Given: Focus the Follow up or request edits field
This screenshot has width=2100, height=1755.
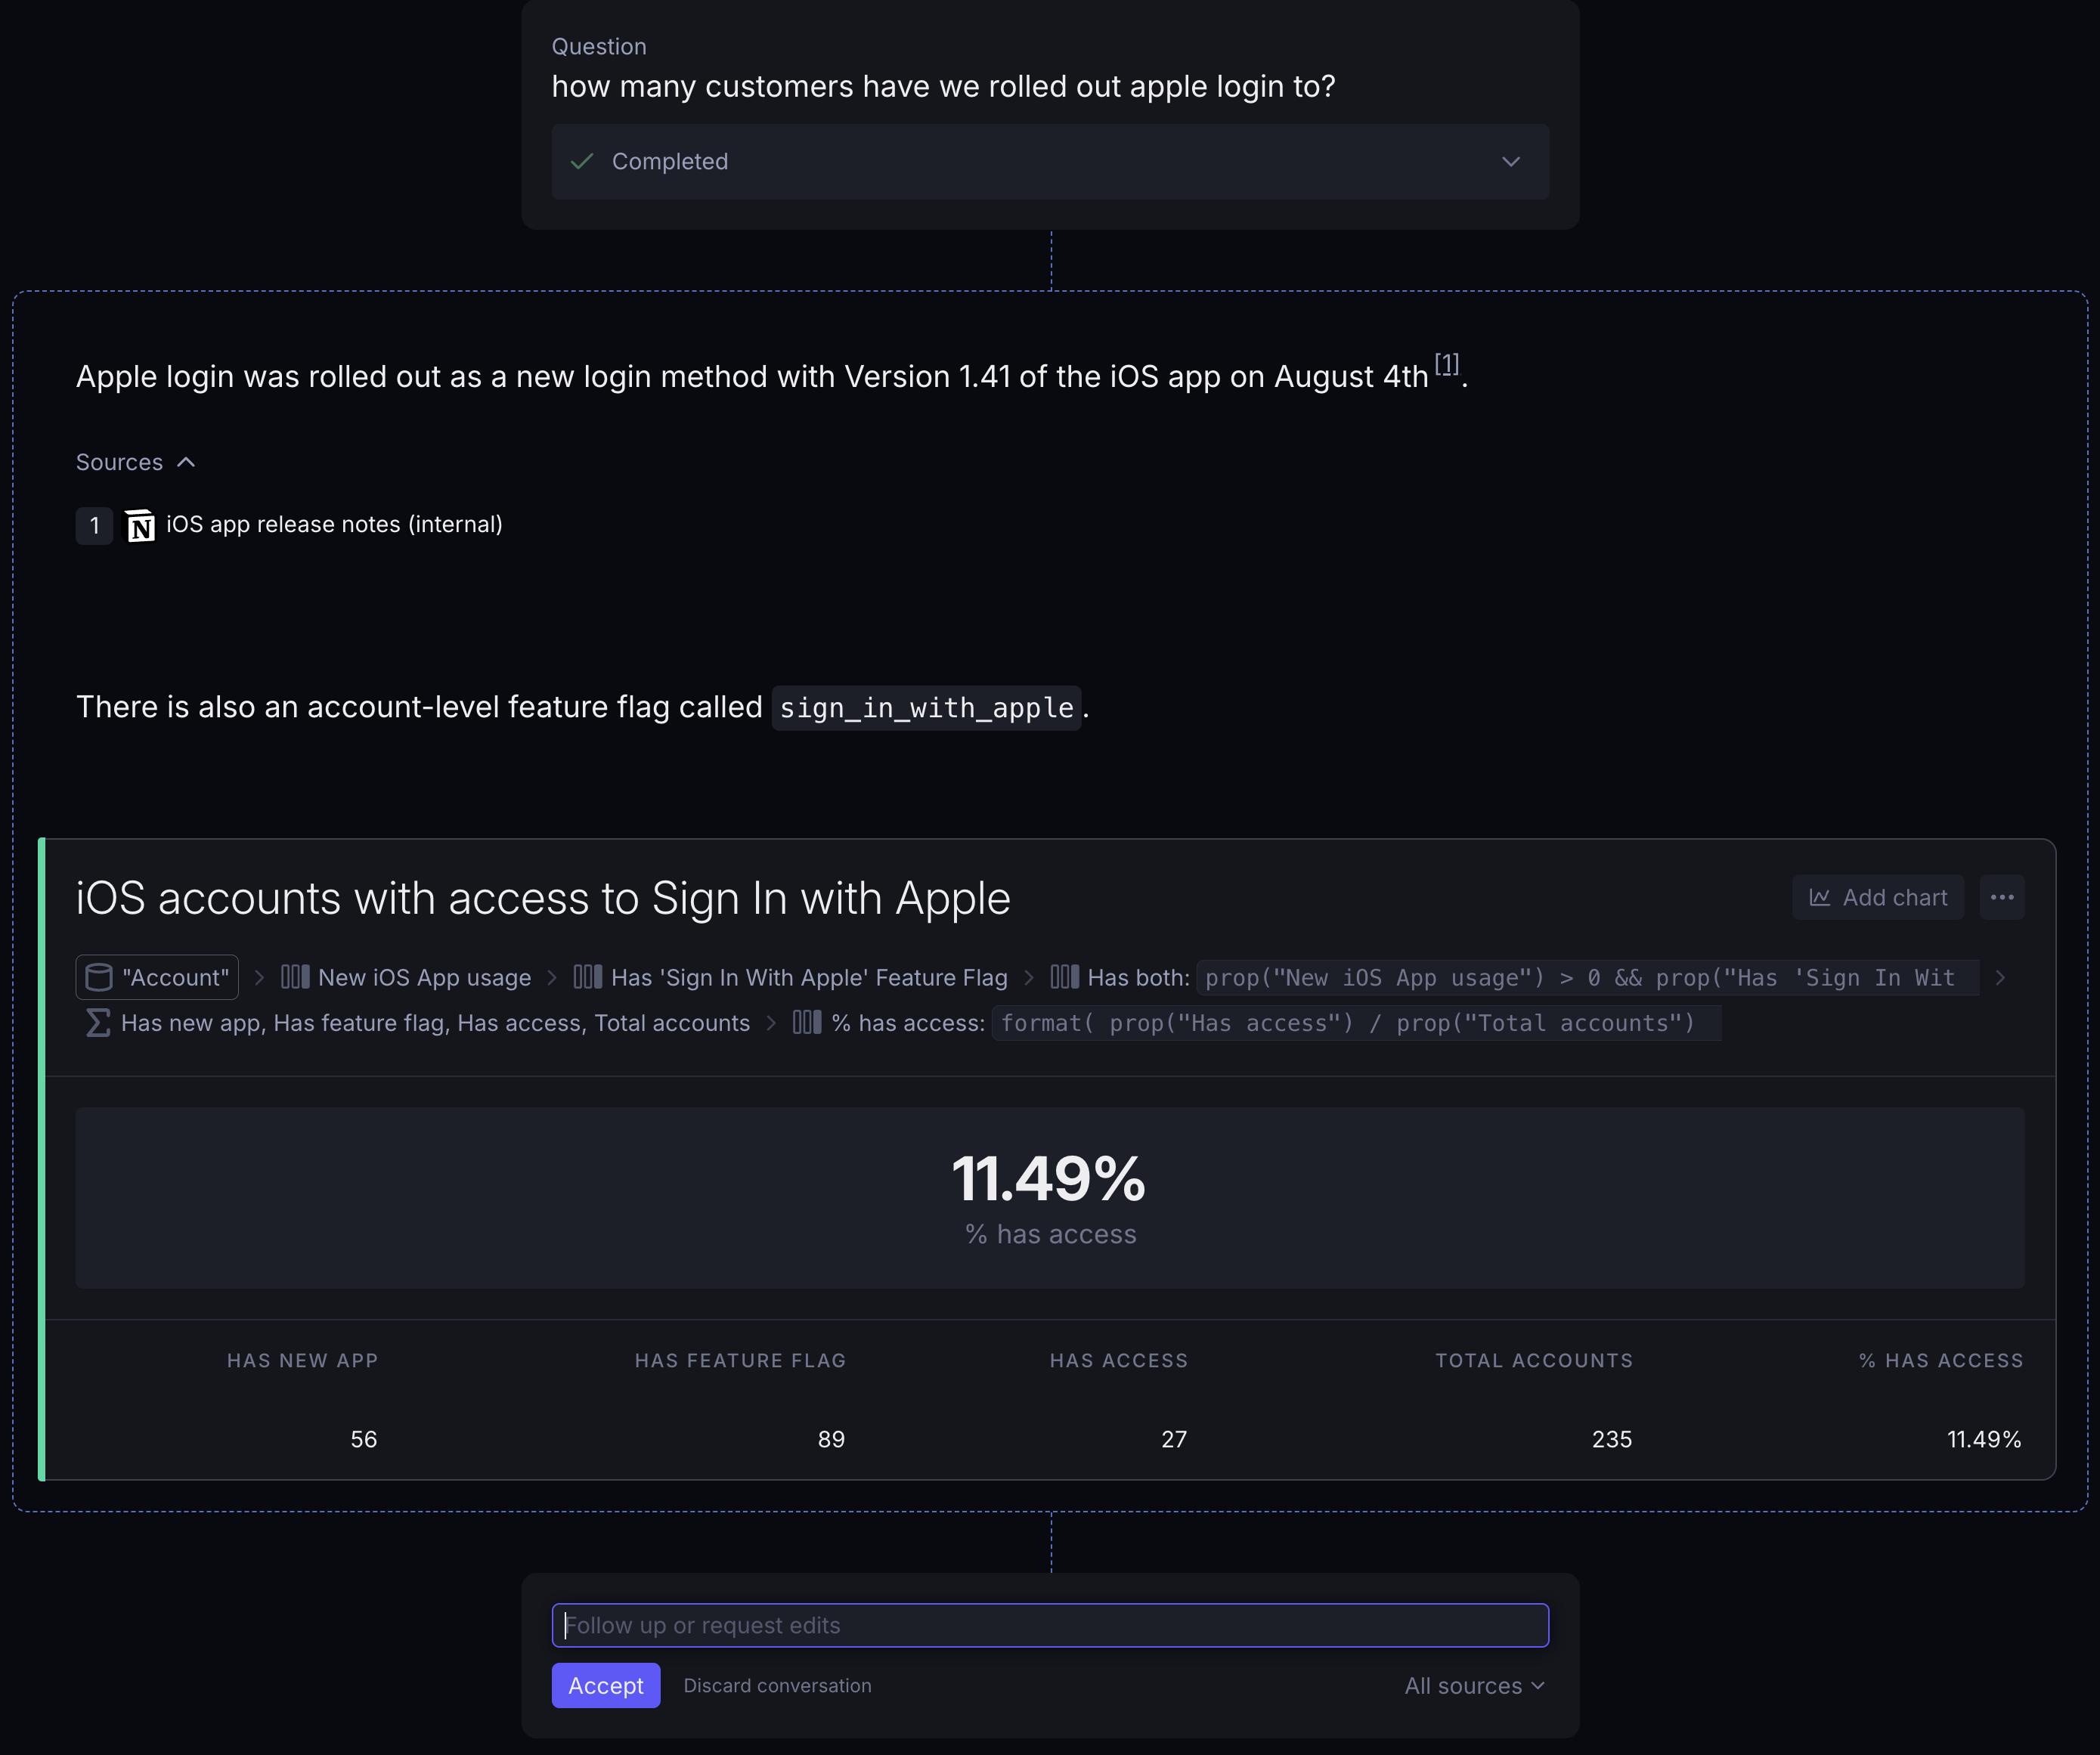Looking at the screenshot, I should pyautogui.click(x=1050, y=1625).
